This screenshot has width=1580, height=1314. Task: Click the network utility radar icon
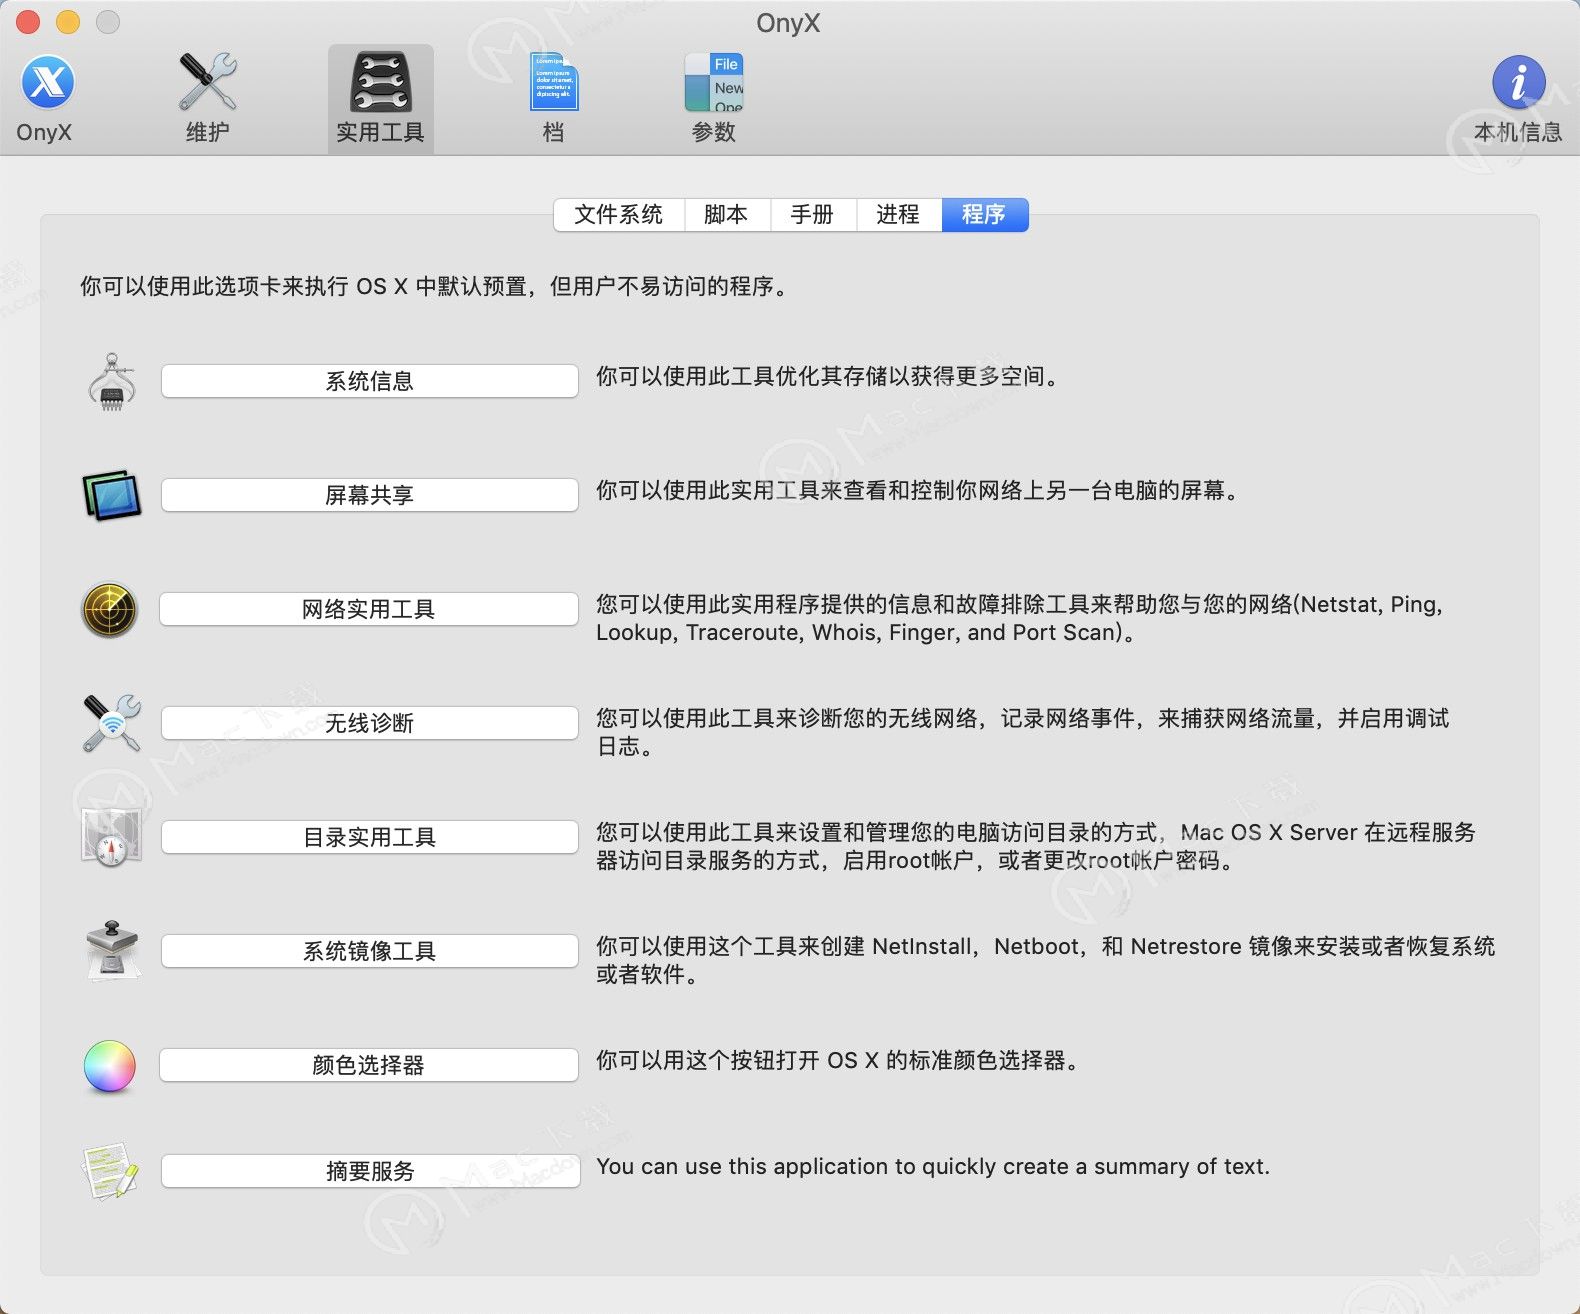pos(109,610)
